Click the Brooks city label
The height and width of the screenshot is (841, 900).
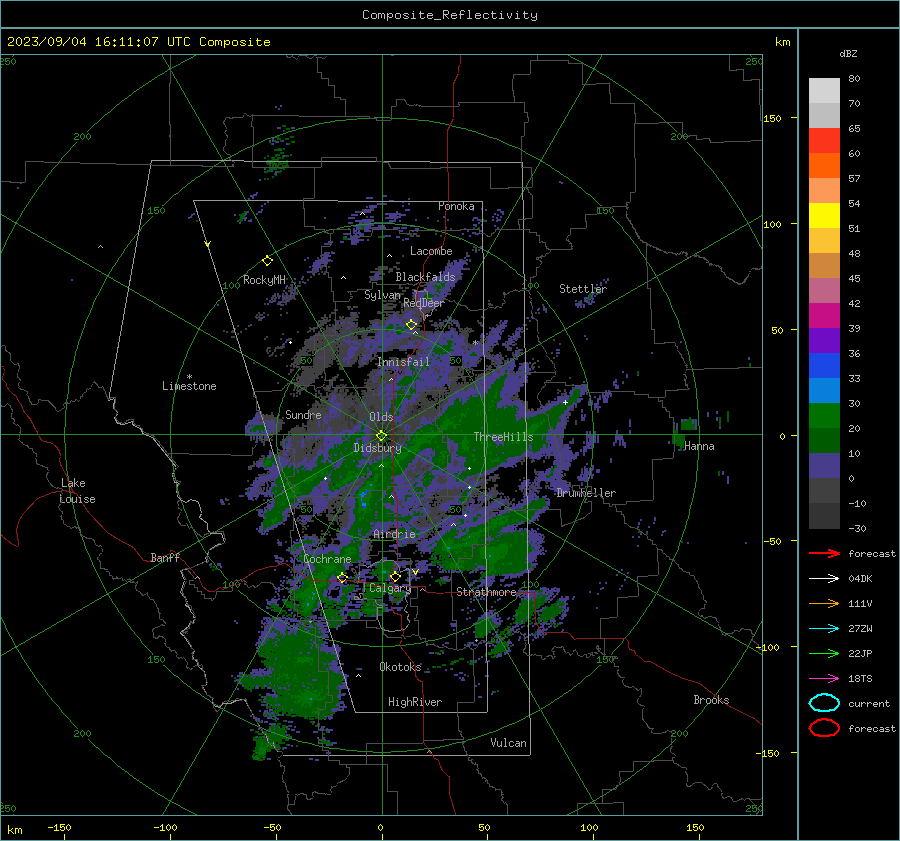(711, 700)
